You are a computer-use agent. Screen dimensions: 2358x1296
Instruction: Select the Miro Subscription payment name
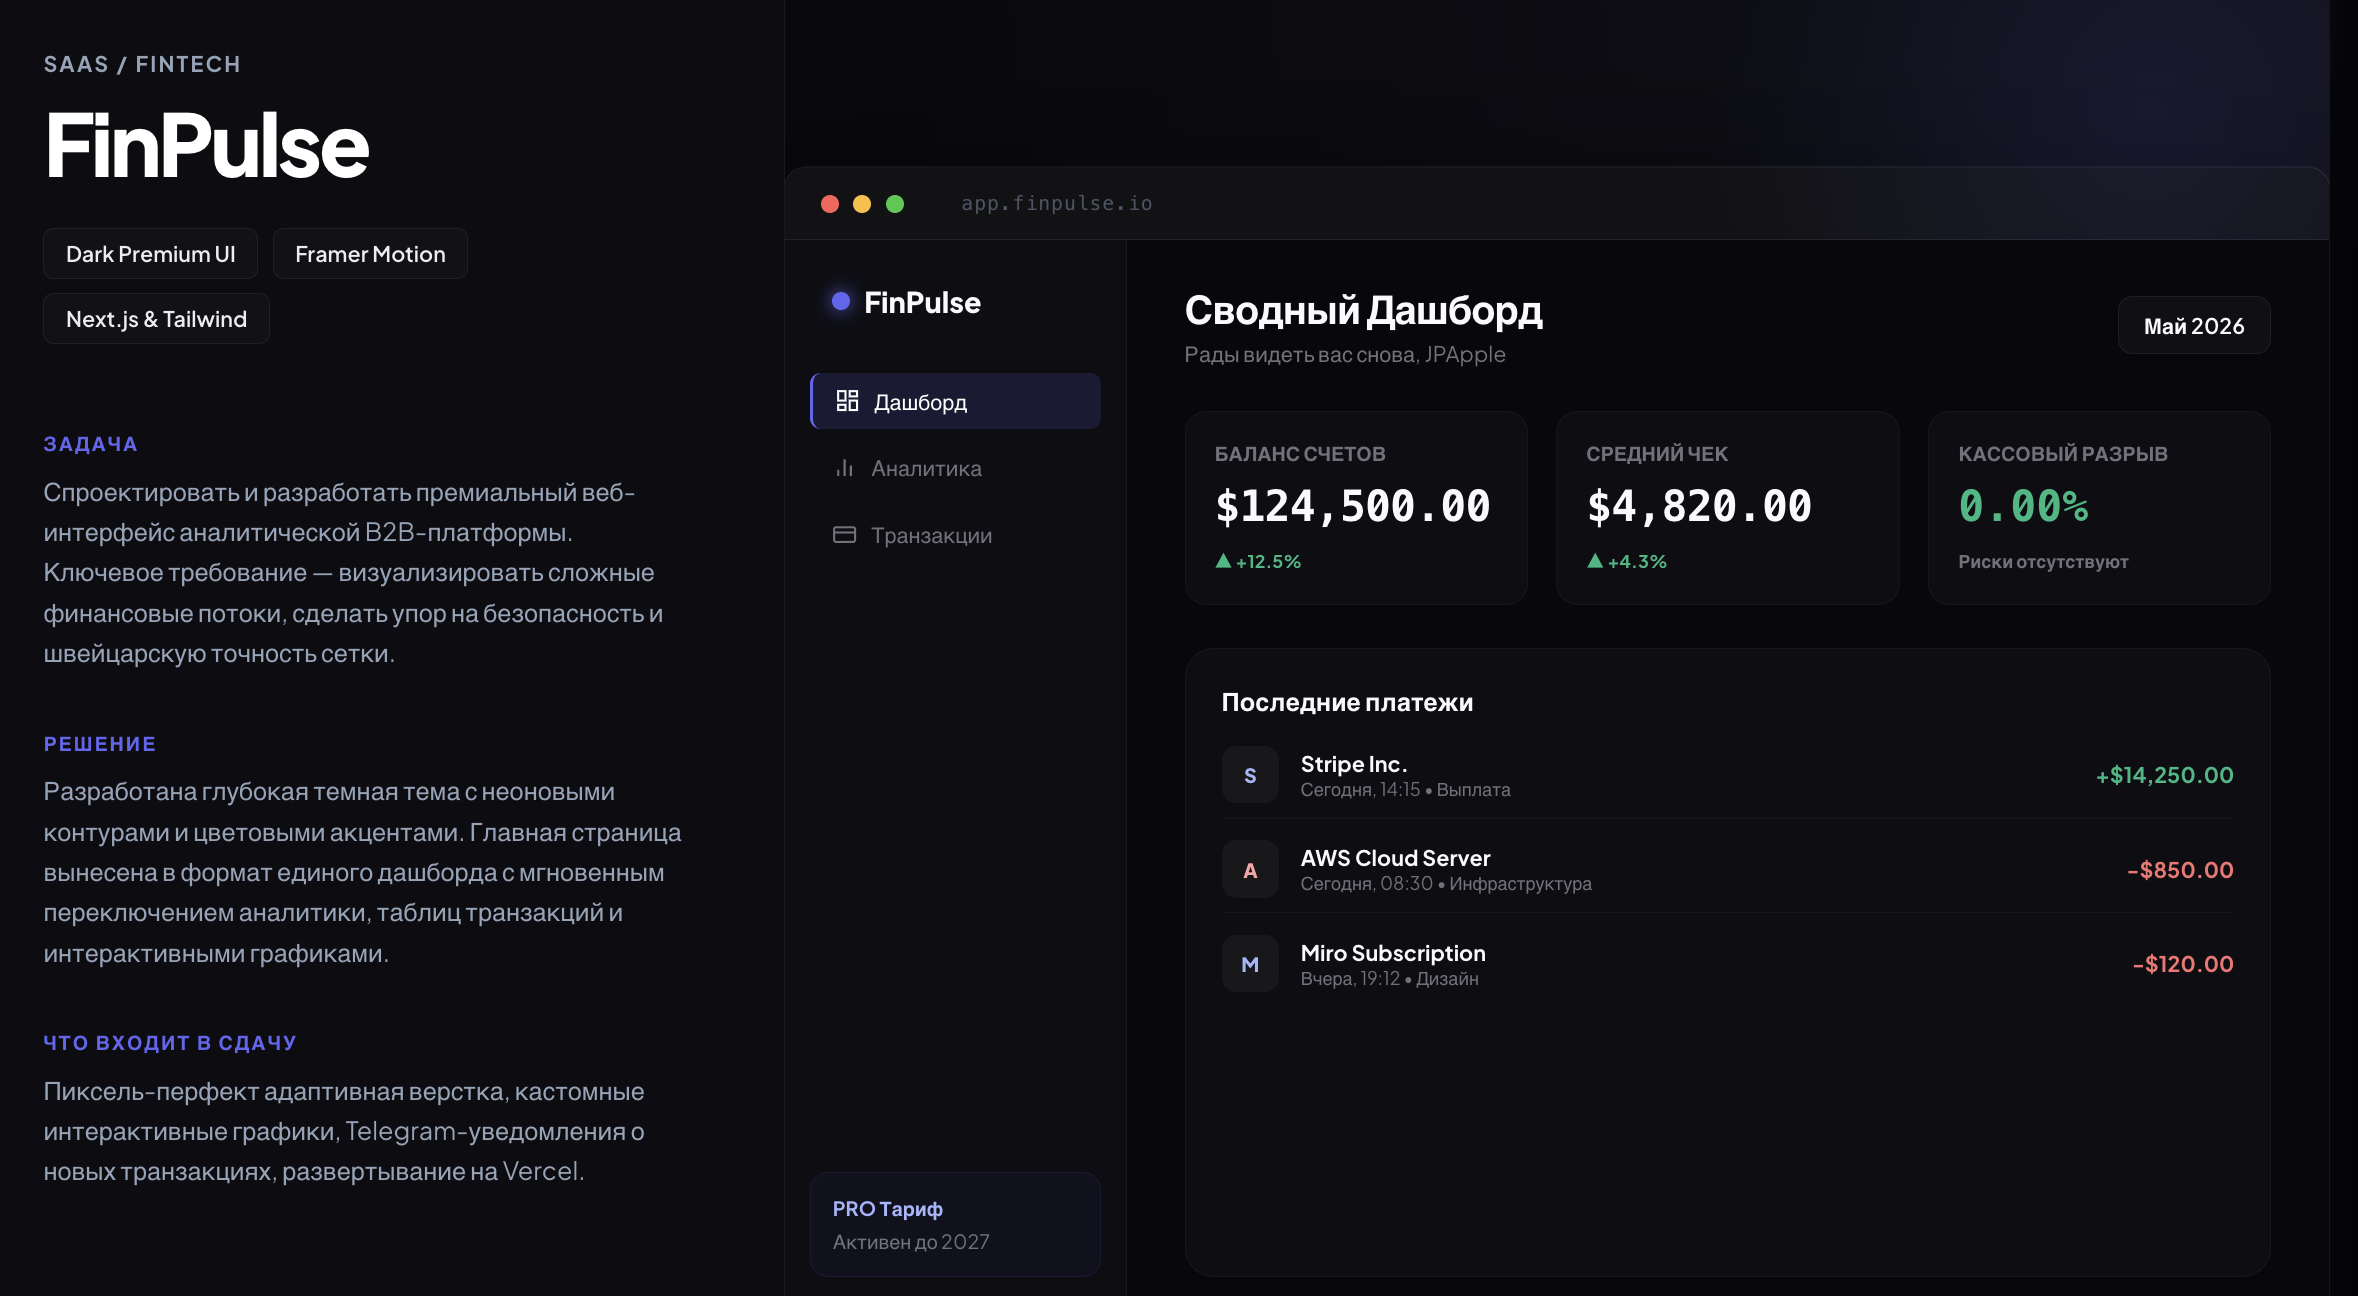click(1393, 953)
